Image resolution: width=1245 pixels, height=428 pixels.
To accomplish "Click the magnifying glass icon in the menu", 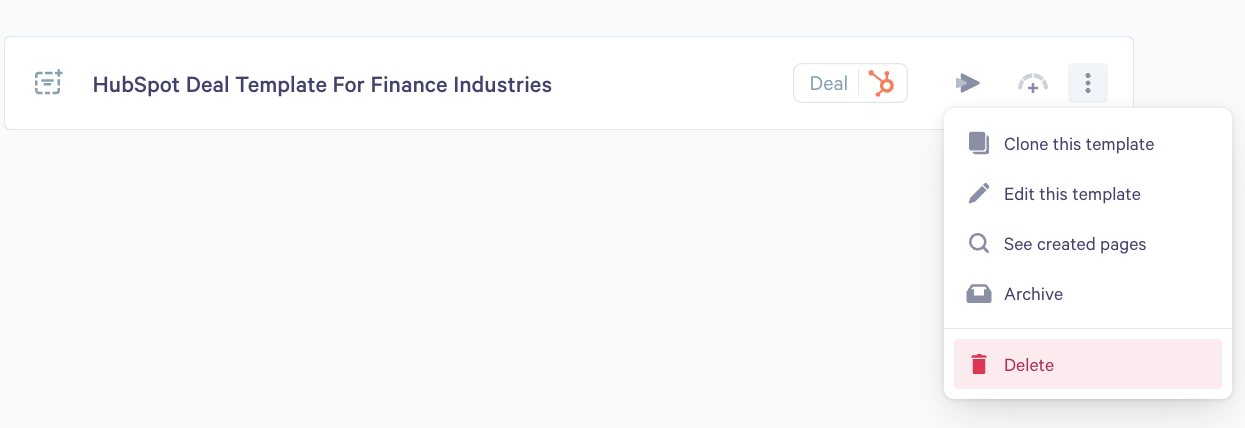I will click(979, 244).
